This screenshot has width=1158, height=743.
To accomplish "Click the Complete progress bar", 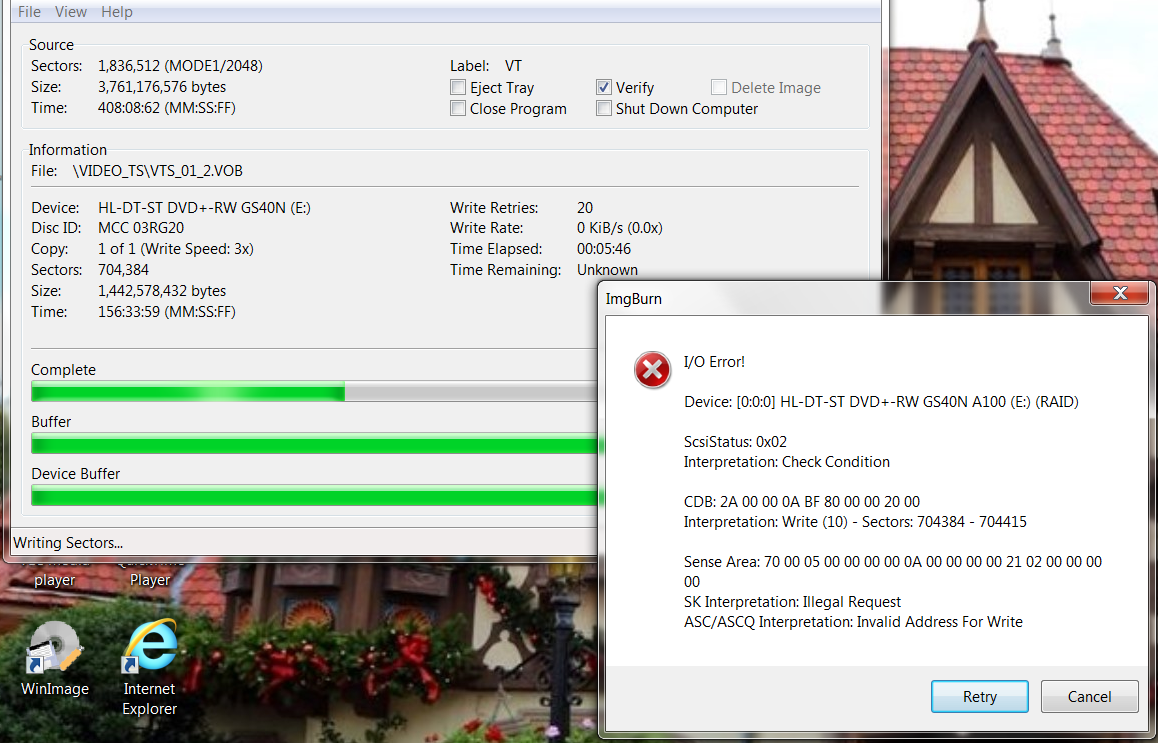I will 314,391.
